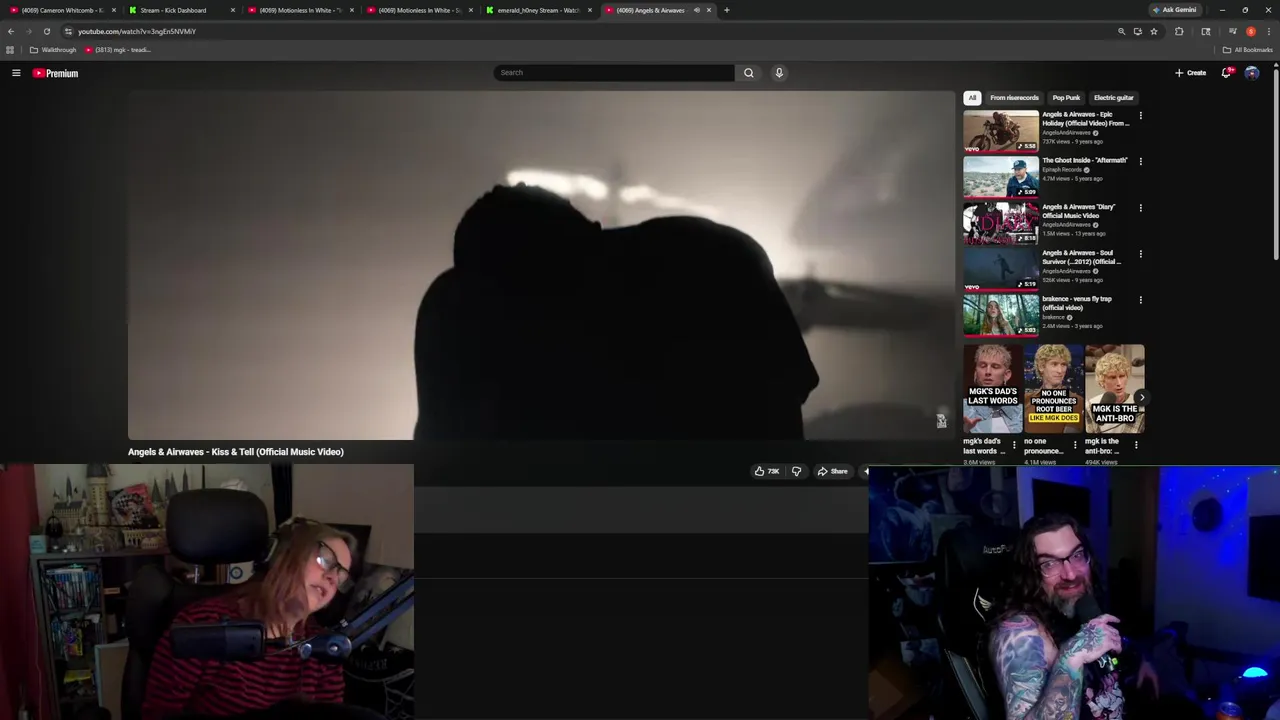Open options for brakence venus fly trap
The image size is (1280, 720).
tap(1140, 300)
